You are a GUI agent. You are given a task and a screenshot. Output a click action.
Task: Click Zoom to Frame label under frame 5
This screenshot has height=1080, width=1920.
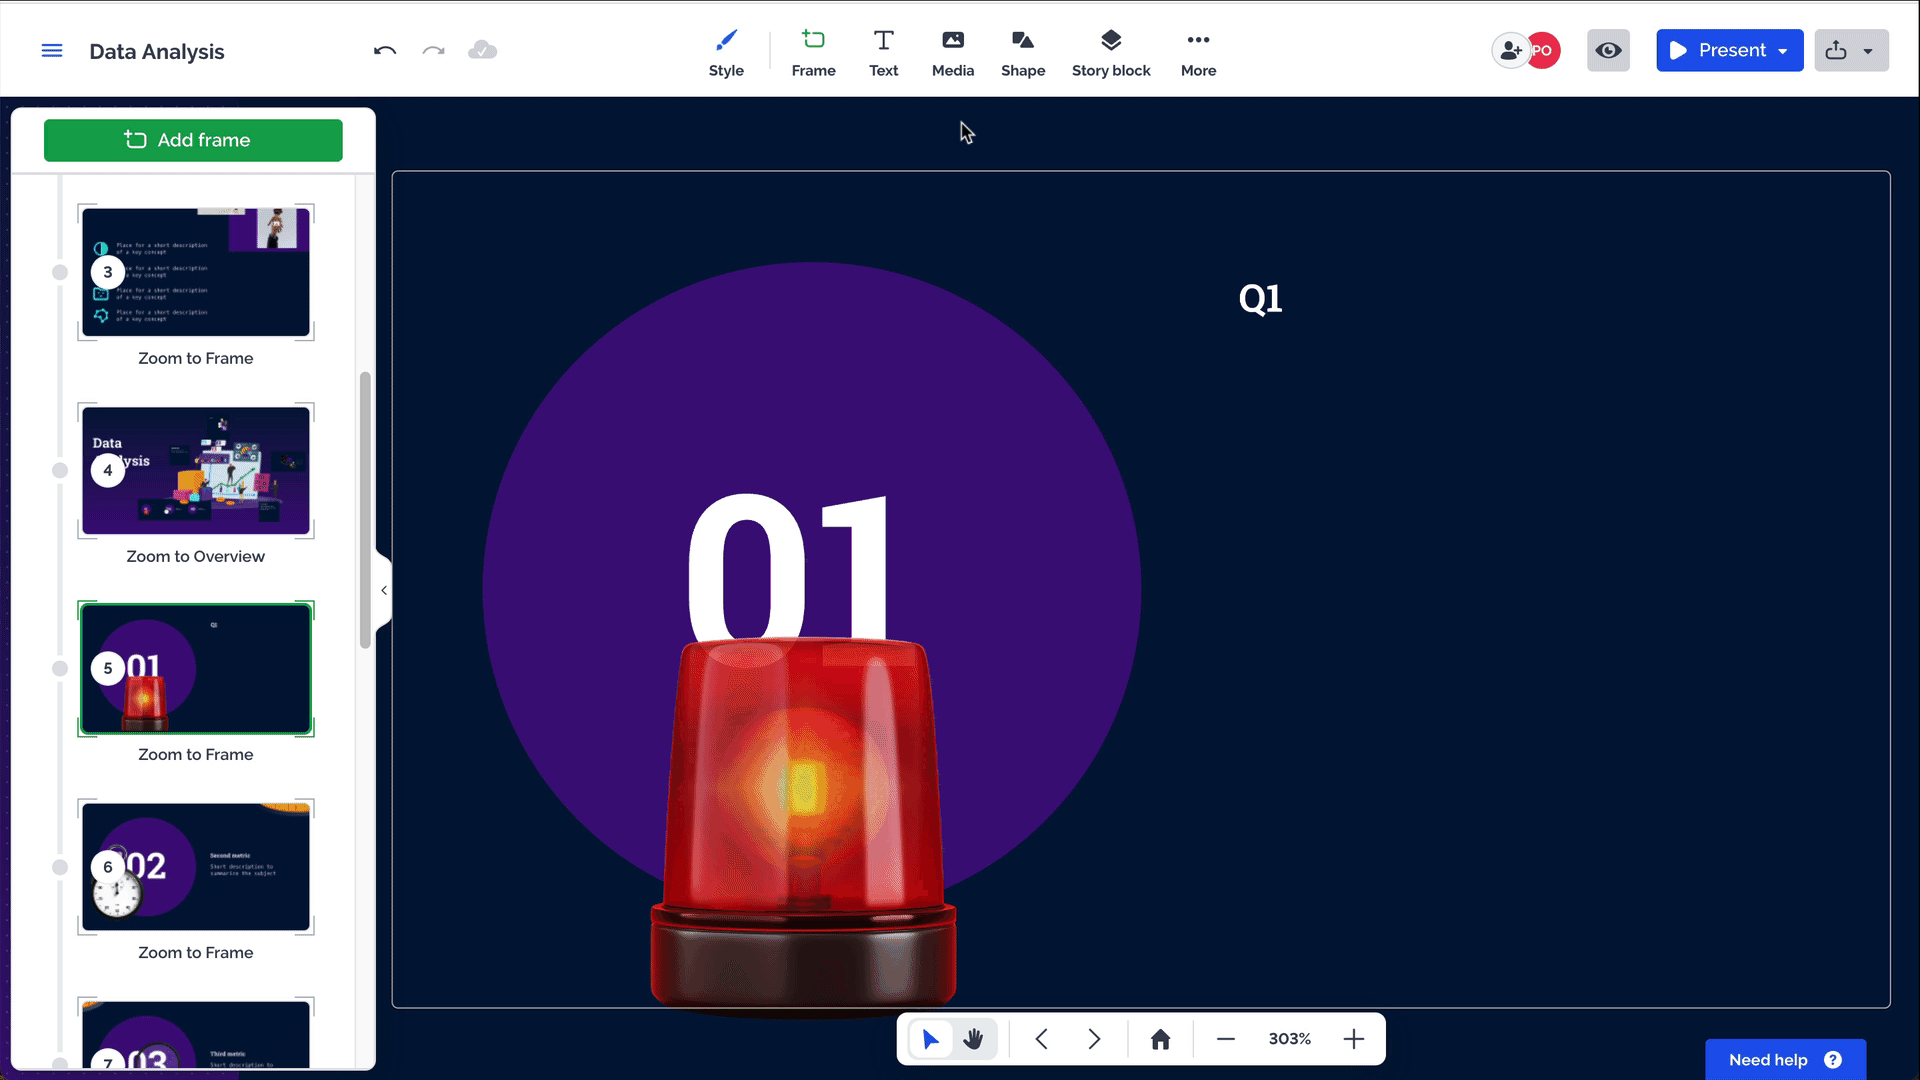(196, 754)
